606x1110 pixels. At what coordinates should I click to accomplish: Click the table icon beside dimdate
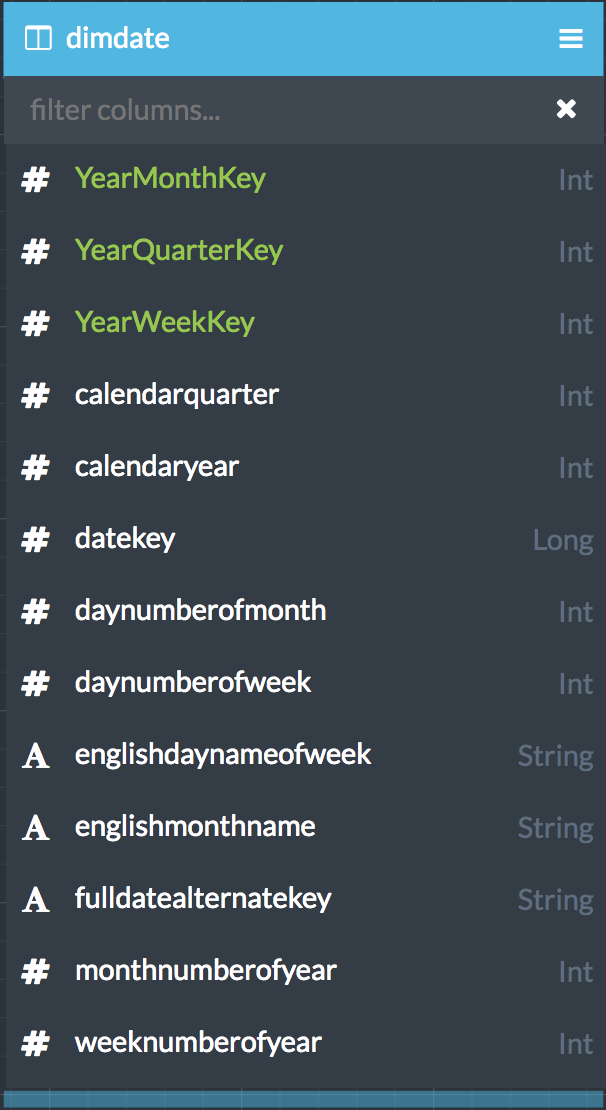(x=38, y=39)
